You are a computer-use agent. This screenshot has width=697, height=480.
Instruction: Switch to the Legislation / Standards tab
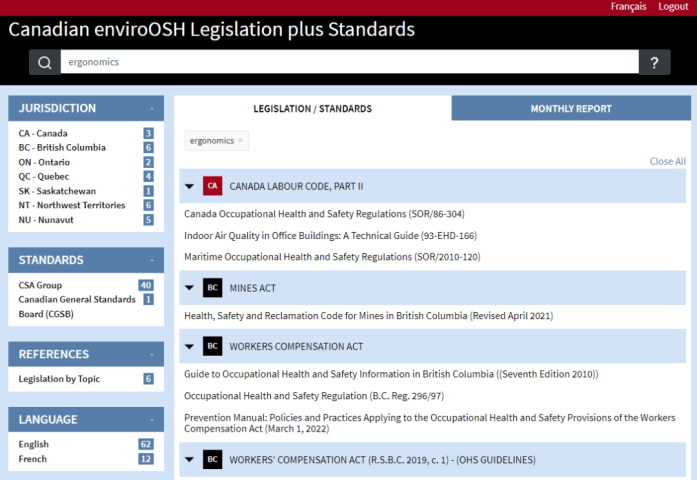(x=312, y=109)
